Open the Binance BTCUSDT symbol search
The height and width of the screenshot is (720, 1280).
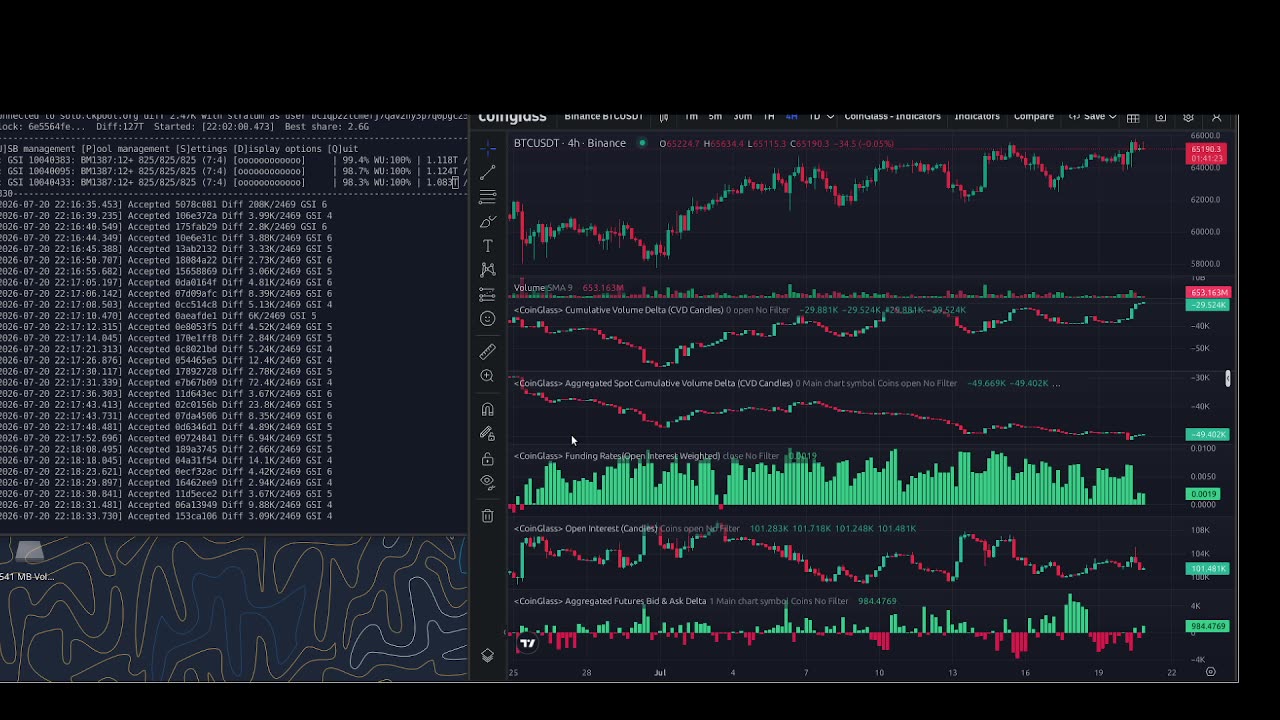tap(603, 117)
